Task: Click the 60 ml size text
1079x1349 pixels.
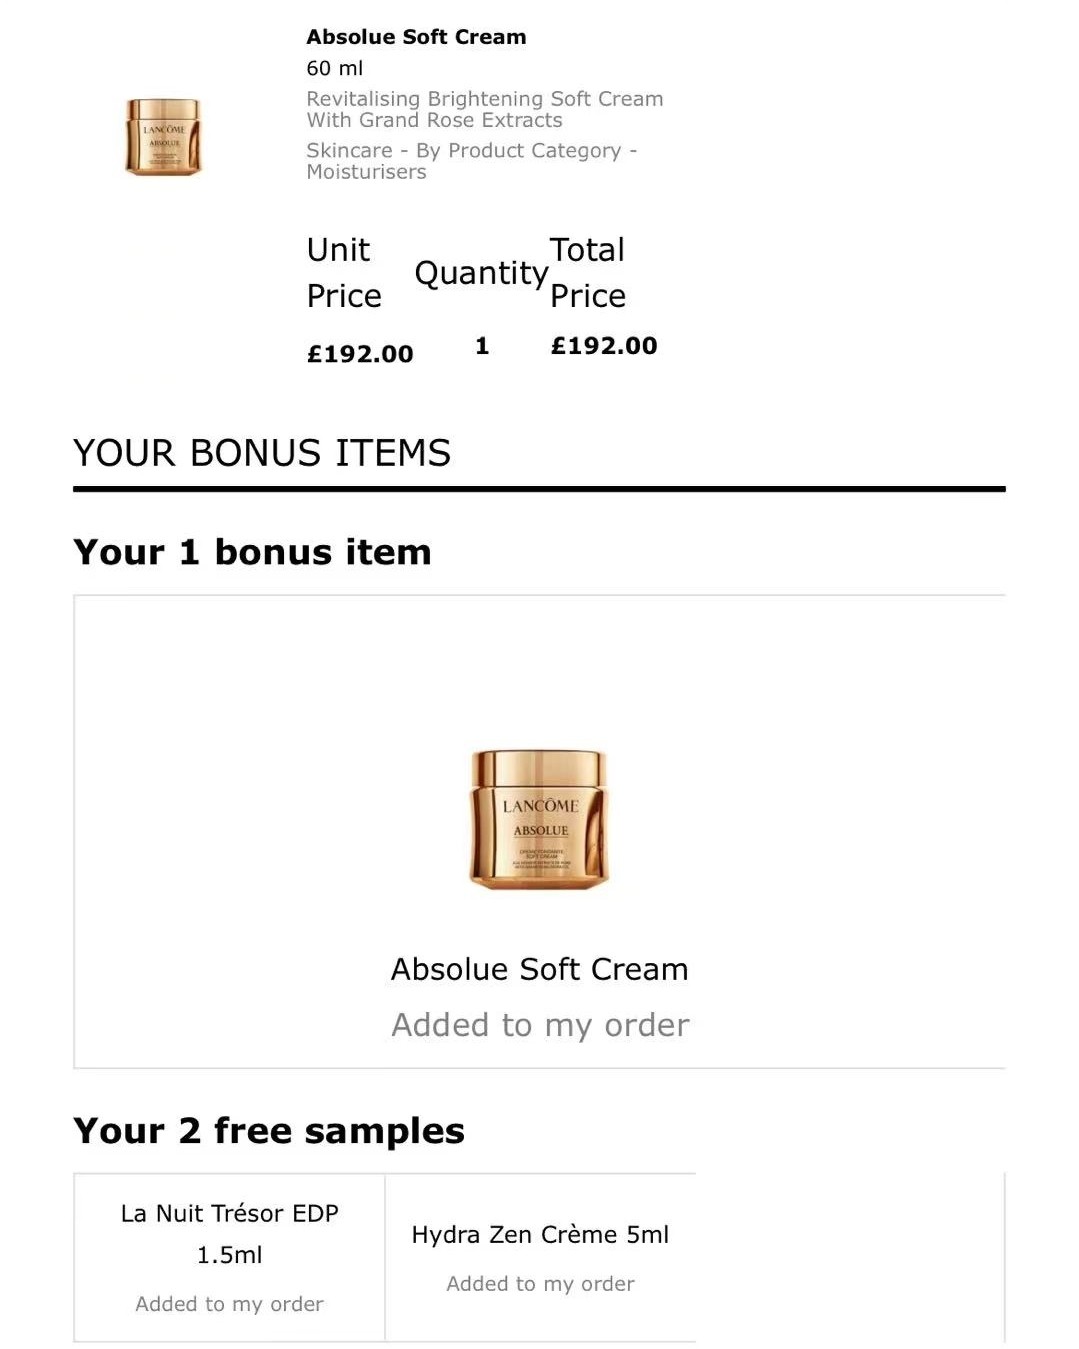Action: coord(334,68)
